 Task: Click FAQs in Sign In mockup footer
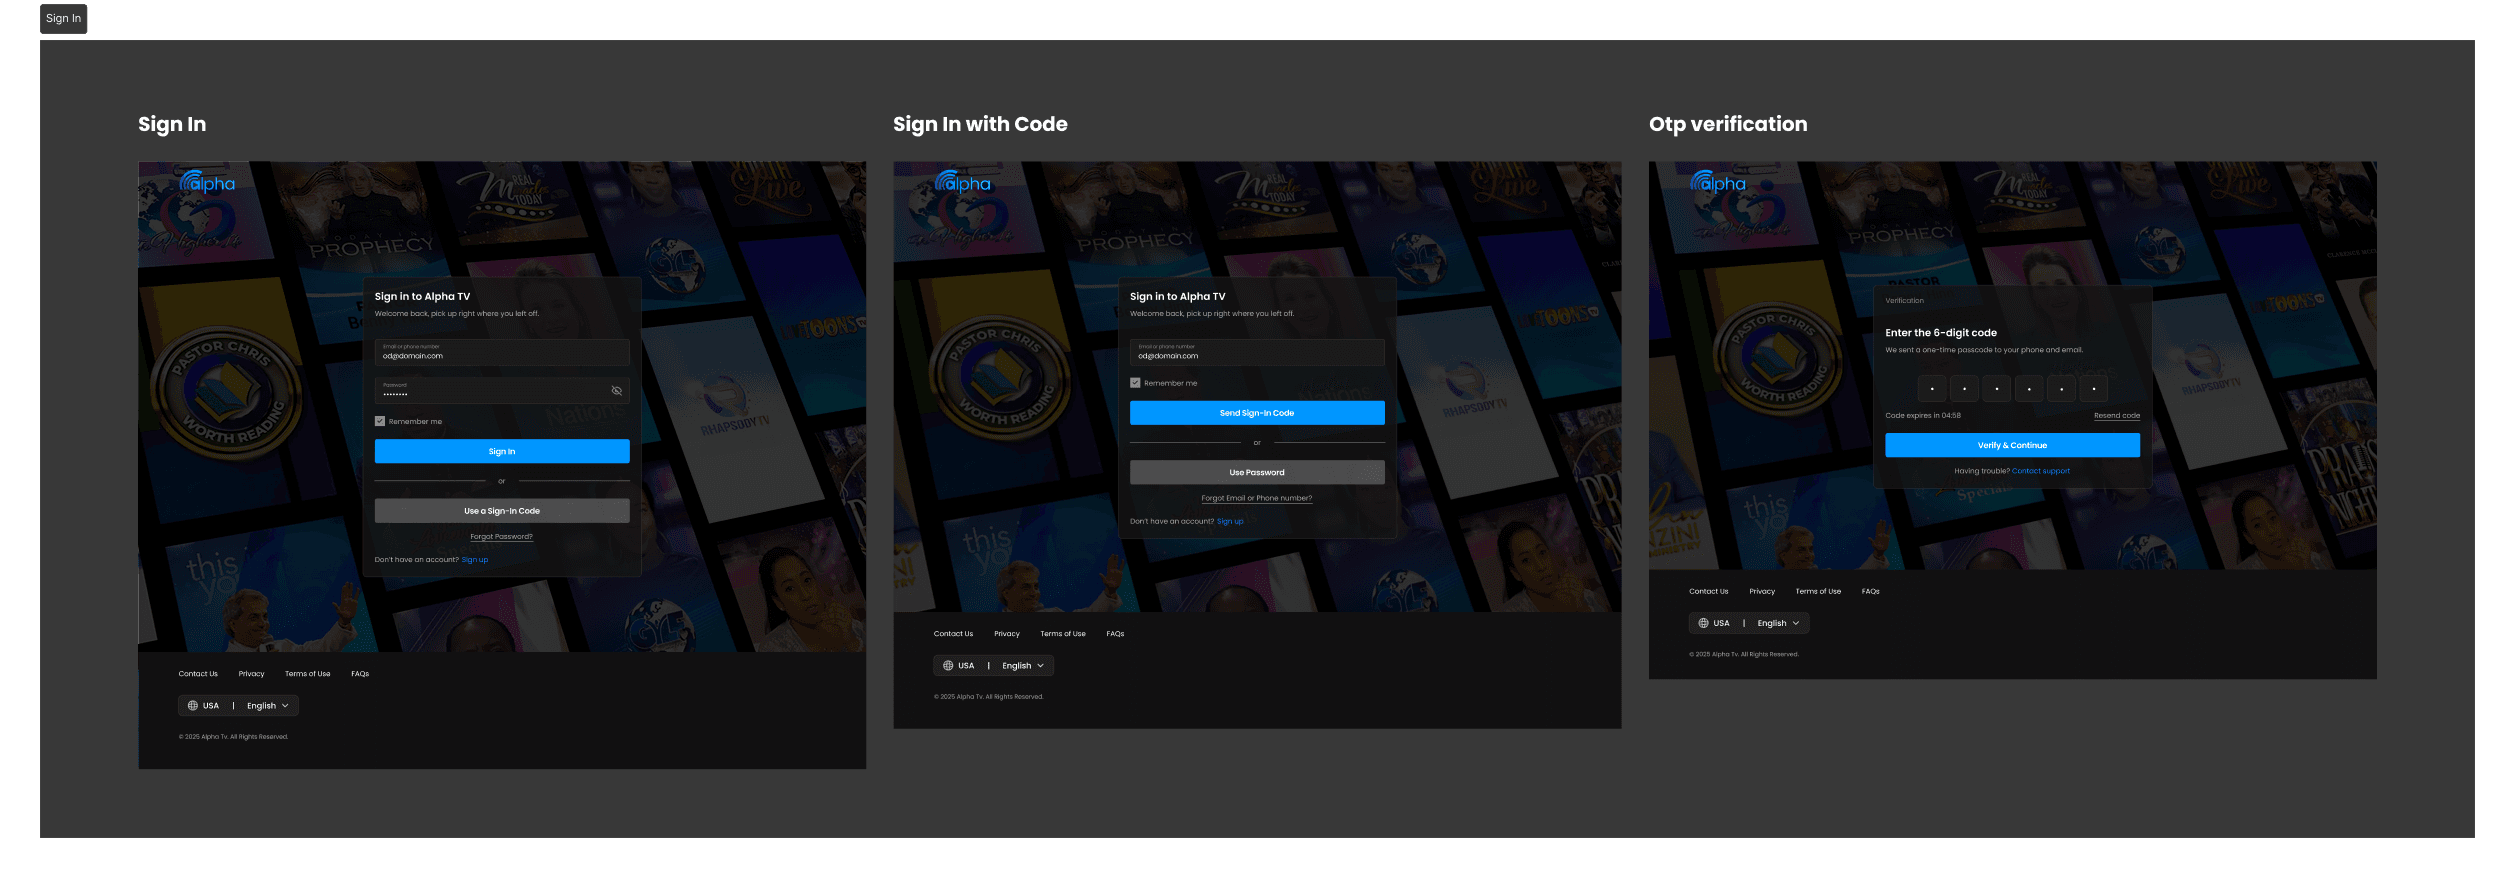pos(360,674)
